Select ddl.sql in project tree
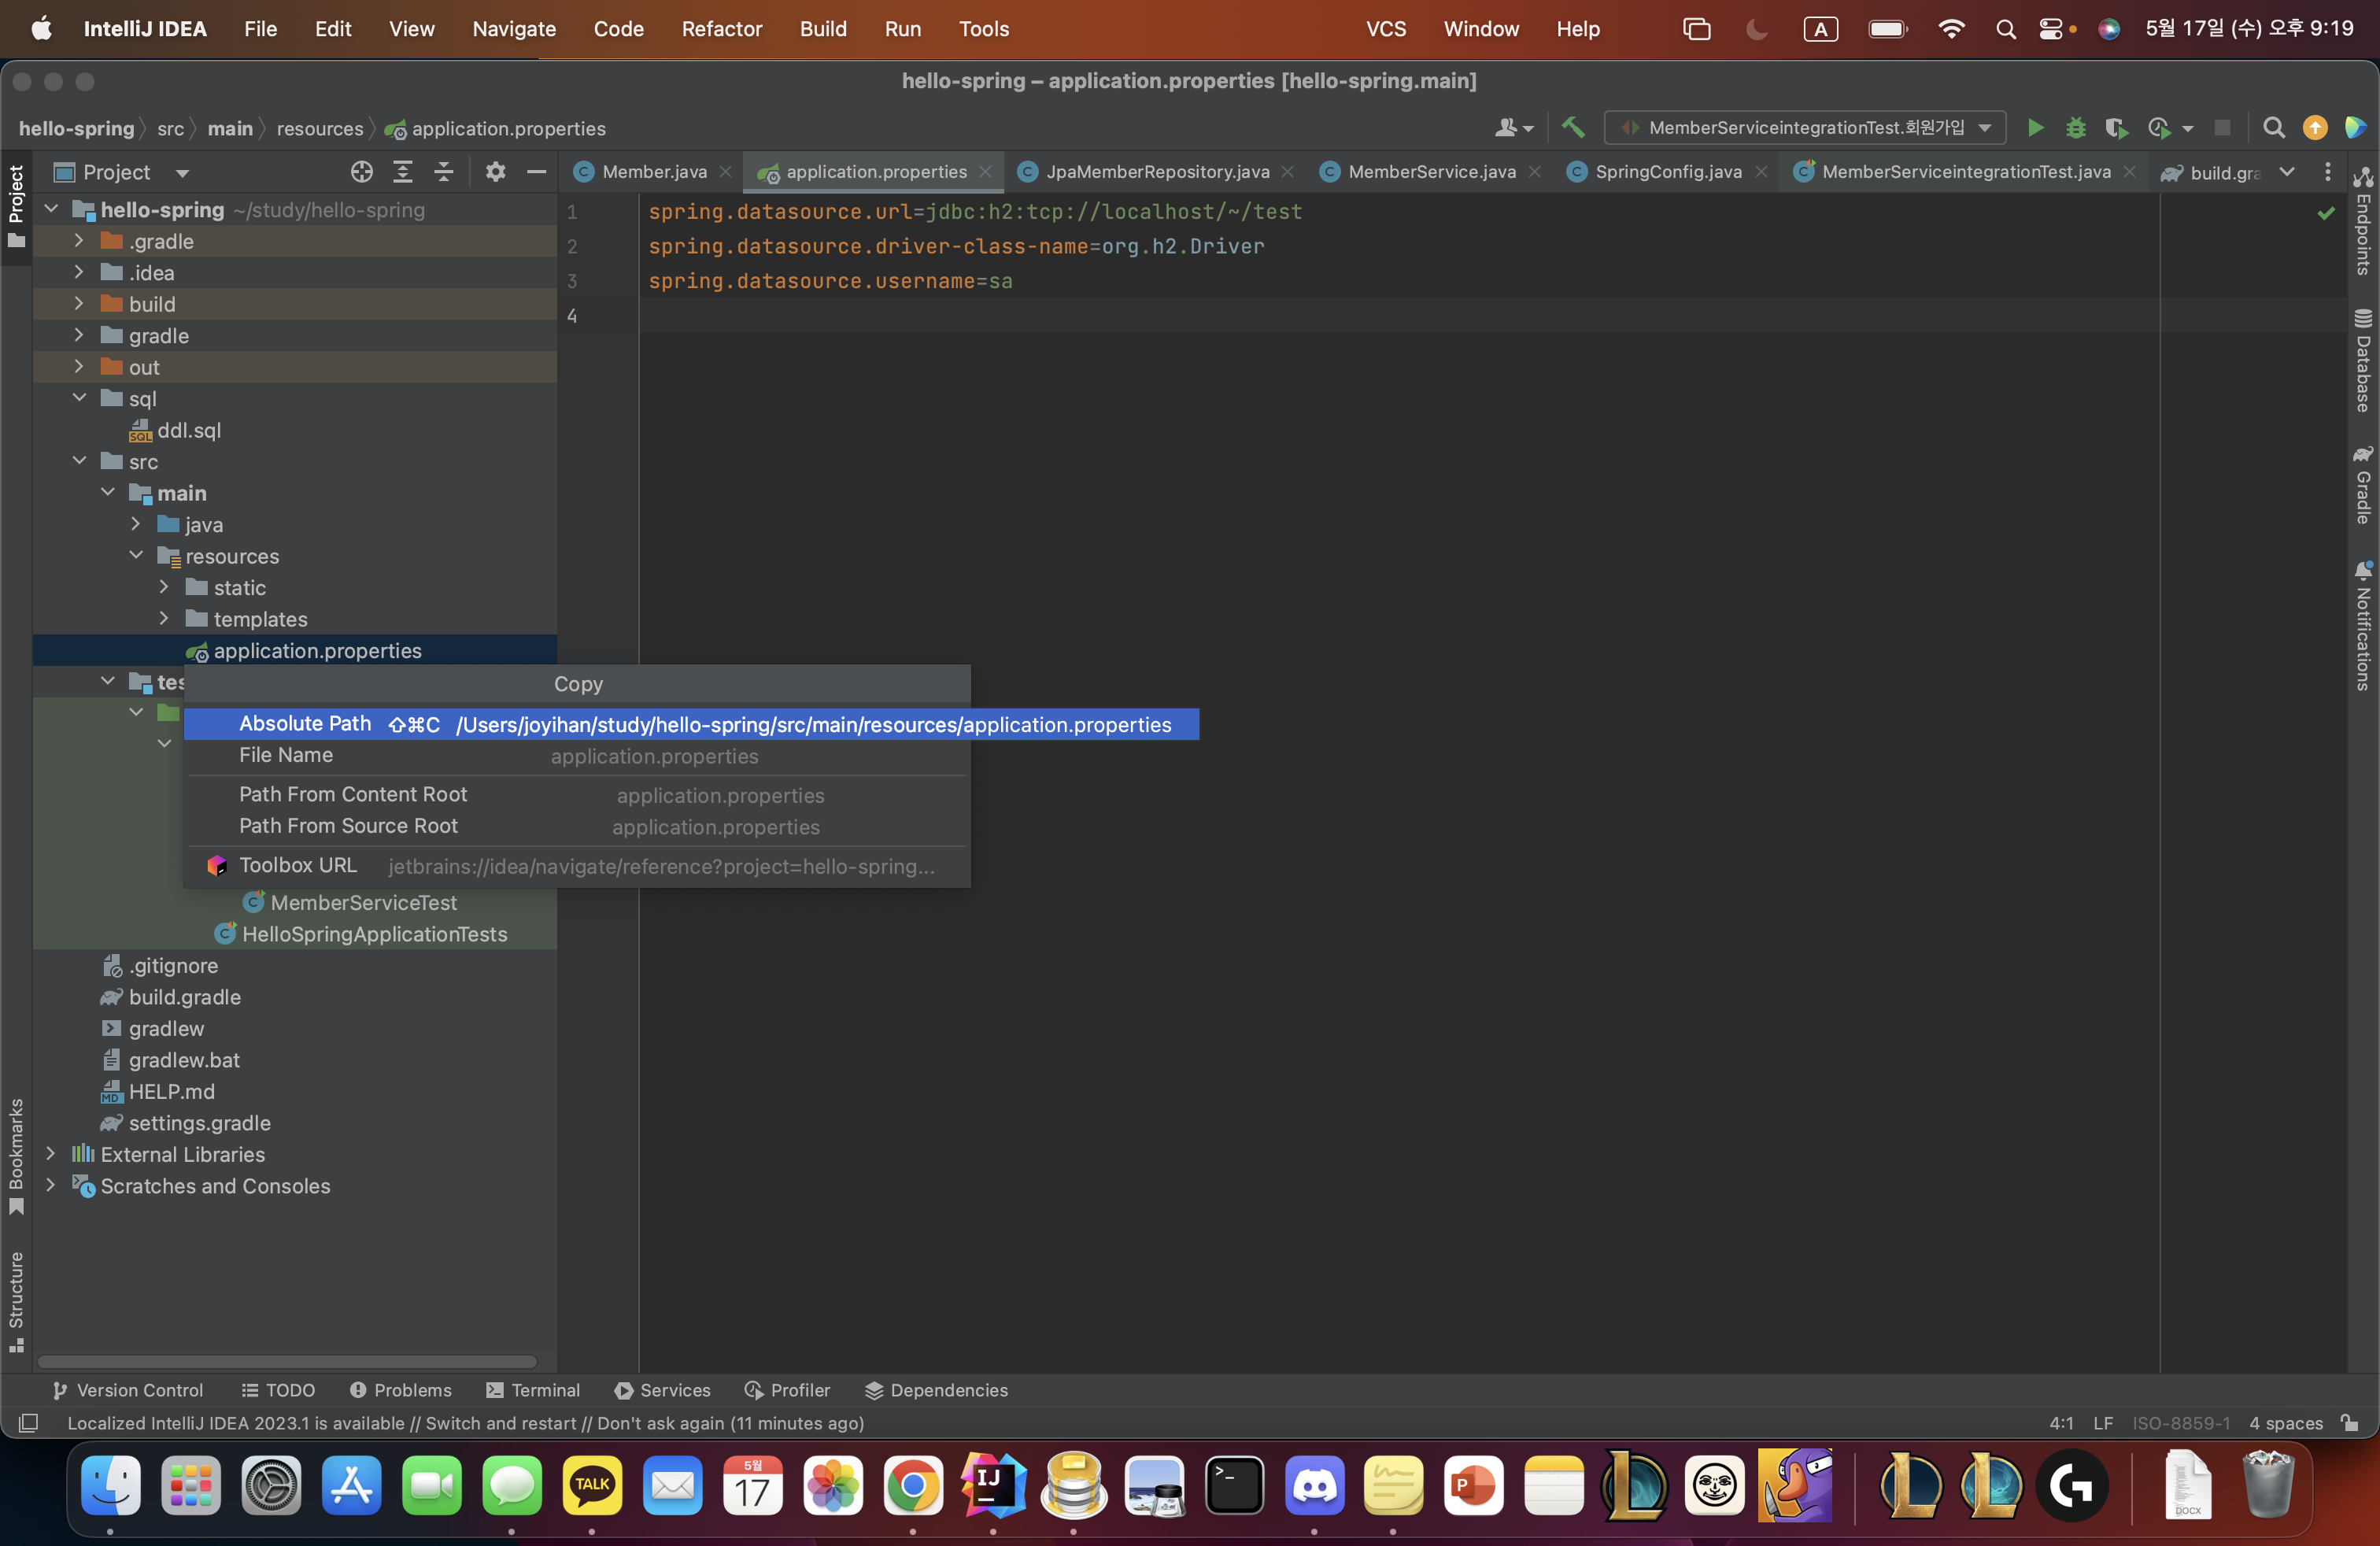This screenshot has width=2380, height=1546. point(188,430)
